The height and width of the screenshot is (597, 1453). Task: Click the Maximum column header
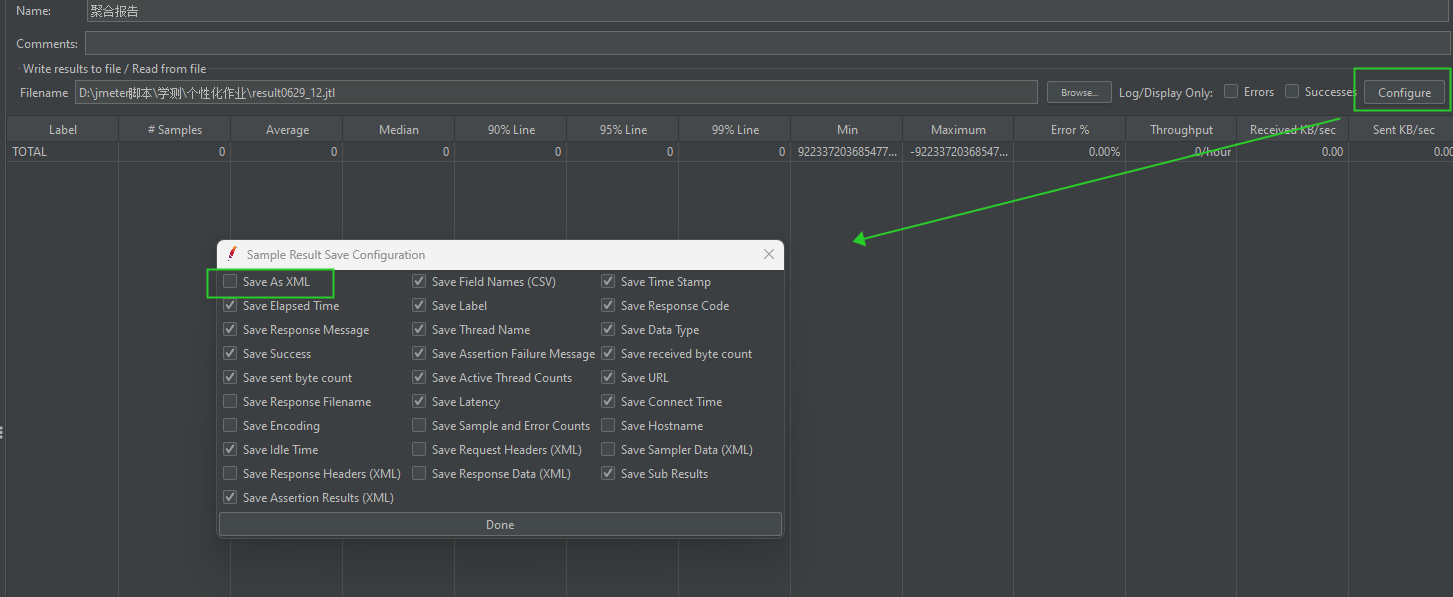(959, 130)
